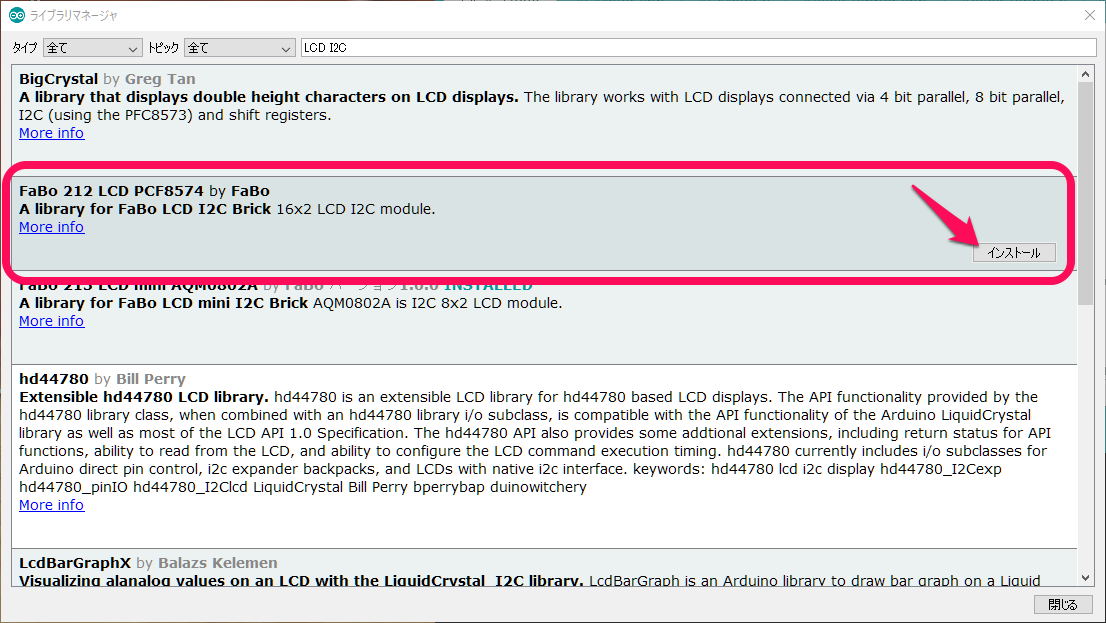Image resolution: width=1106 pixels, height=623 pixels.
Task: Open More info link for hd44780 library
Action: 51,505
